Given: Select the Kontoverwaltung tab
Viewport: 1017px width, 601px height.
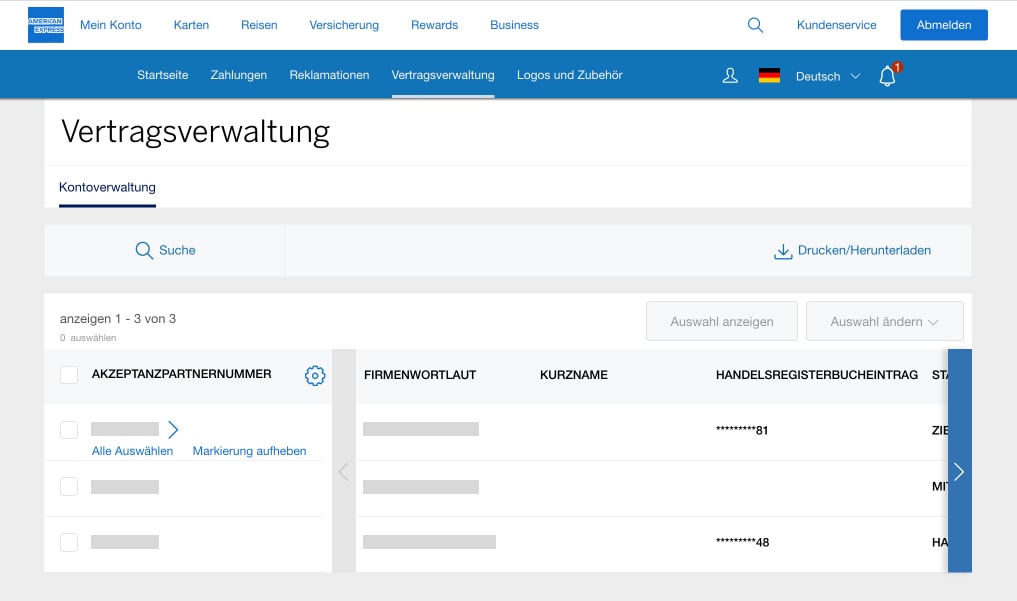Looking at the screenshot, I should (107, 187).
